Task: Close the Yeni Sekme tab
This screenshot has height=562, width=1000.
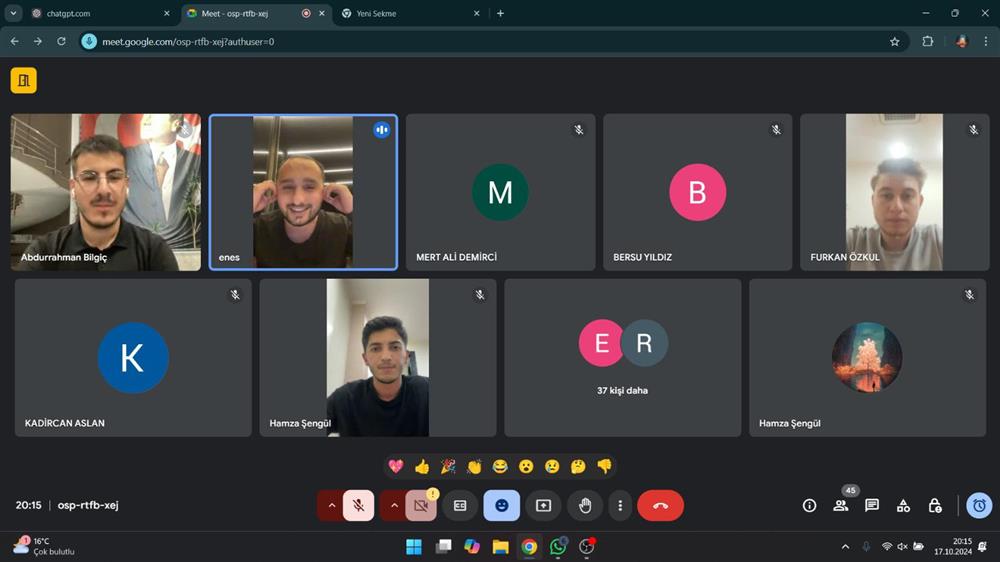Action: (476, 13)
